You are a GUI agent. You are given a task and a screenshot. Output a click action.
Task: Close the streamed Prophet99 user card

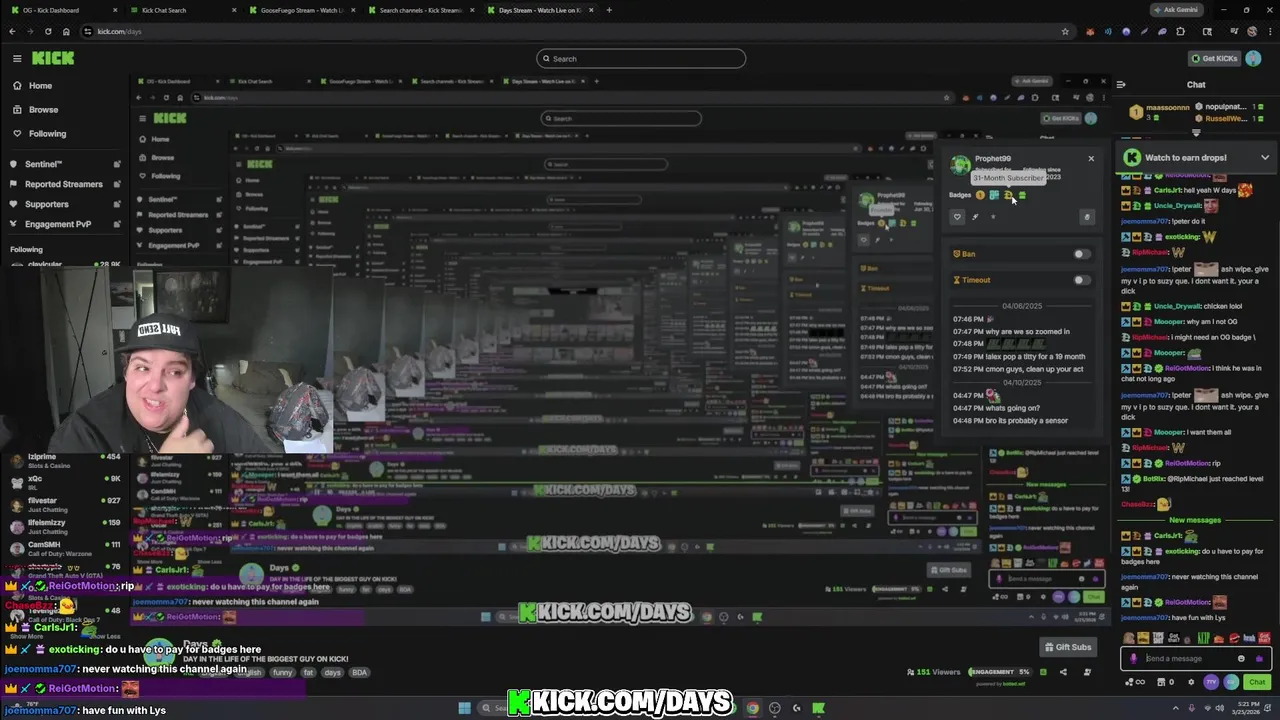coord(1091,158)
